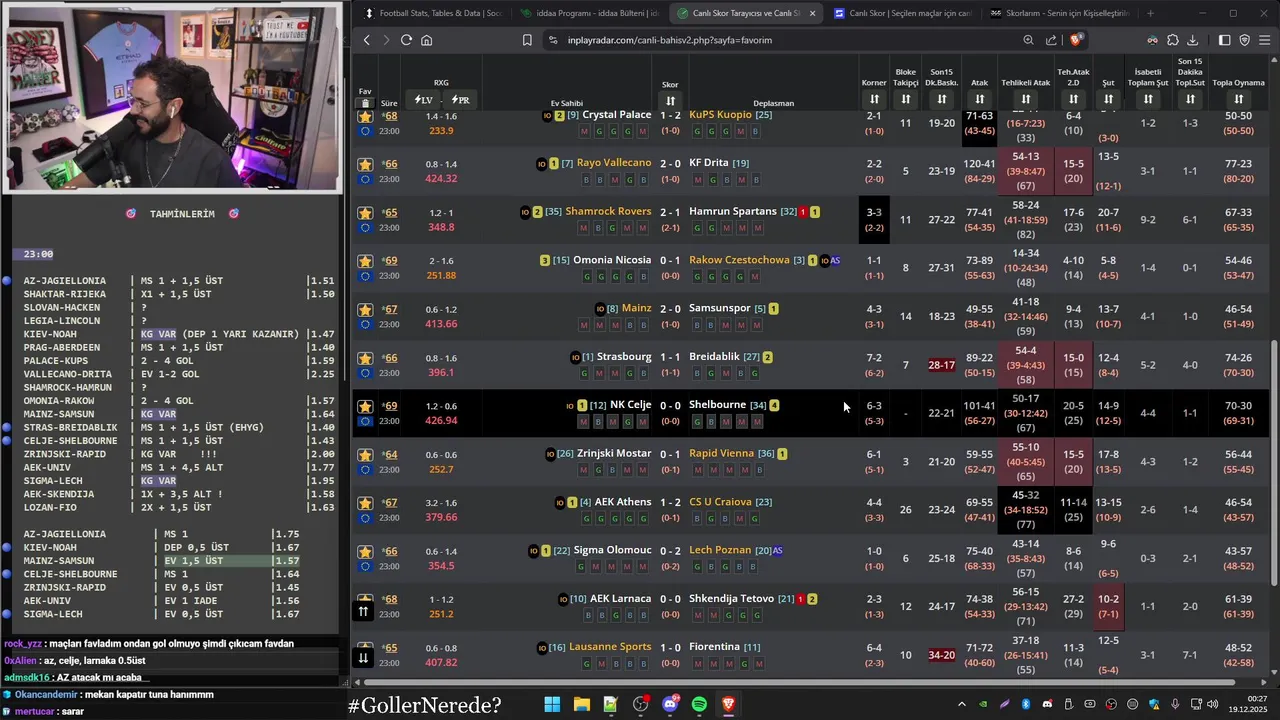
Task: Clear favorites using the trash icon
Action: click(365, 103)
